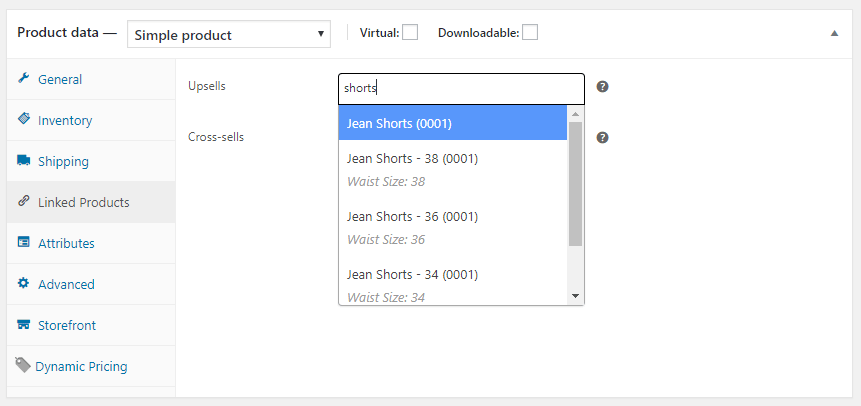Image resolution: width=861 pixels, height=406 pixels.
Task: Click the Dynamic Pricing tag icon
Action: 23,365
